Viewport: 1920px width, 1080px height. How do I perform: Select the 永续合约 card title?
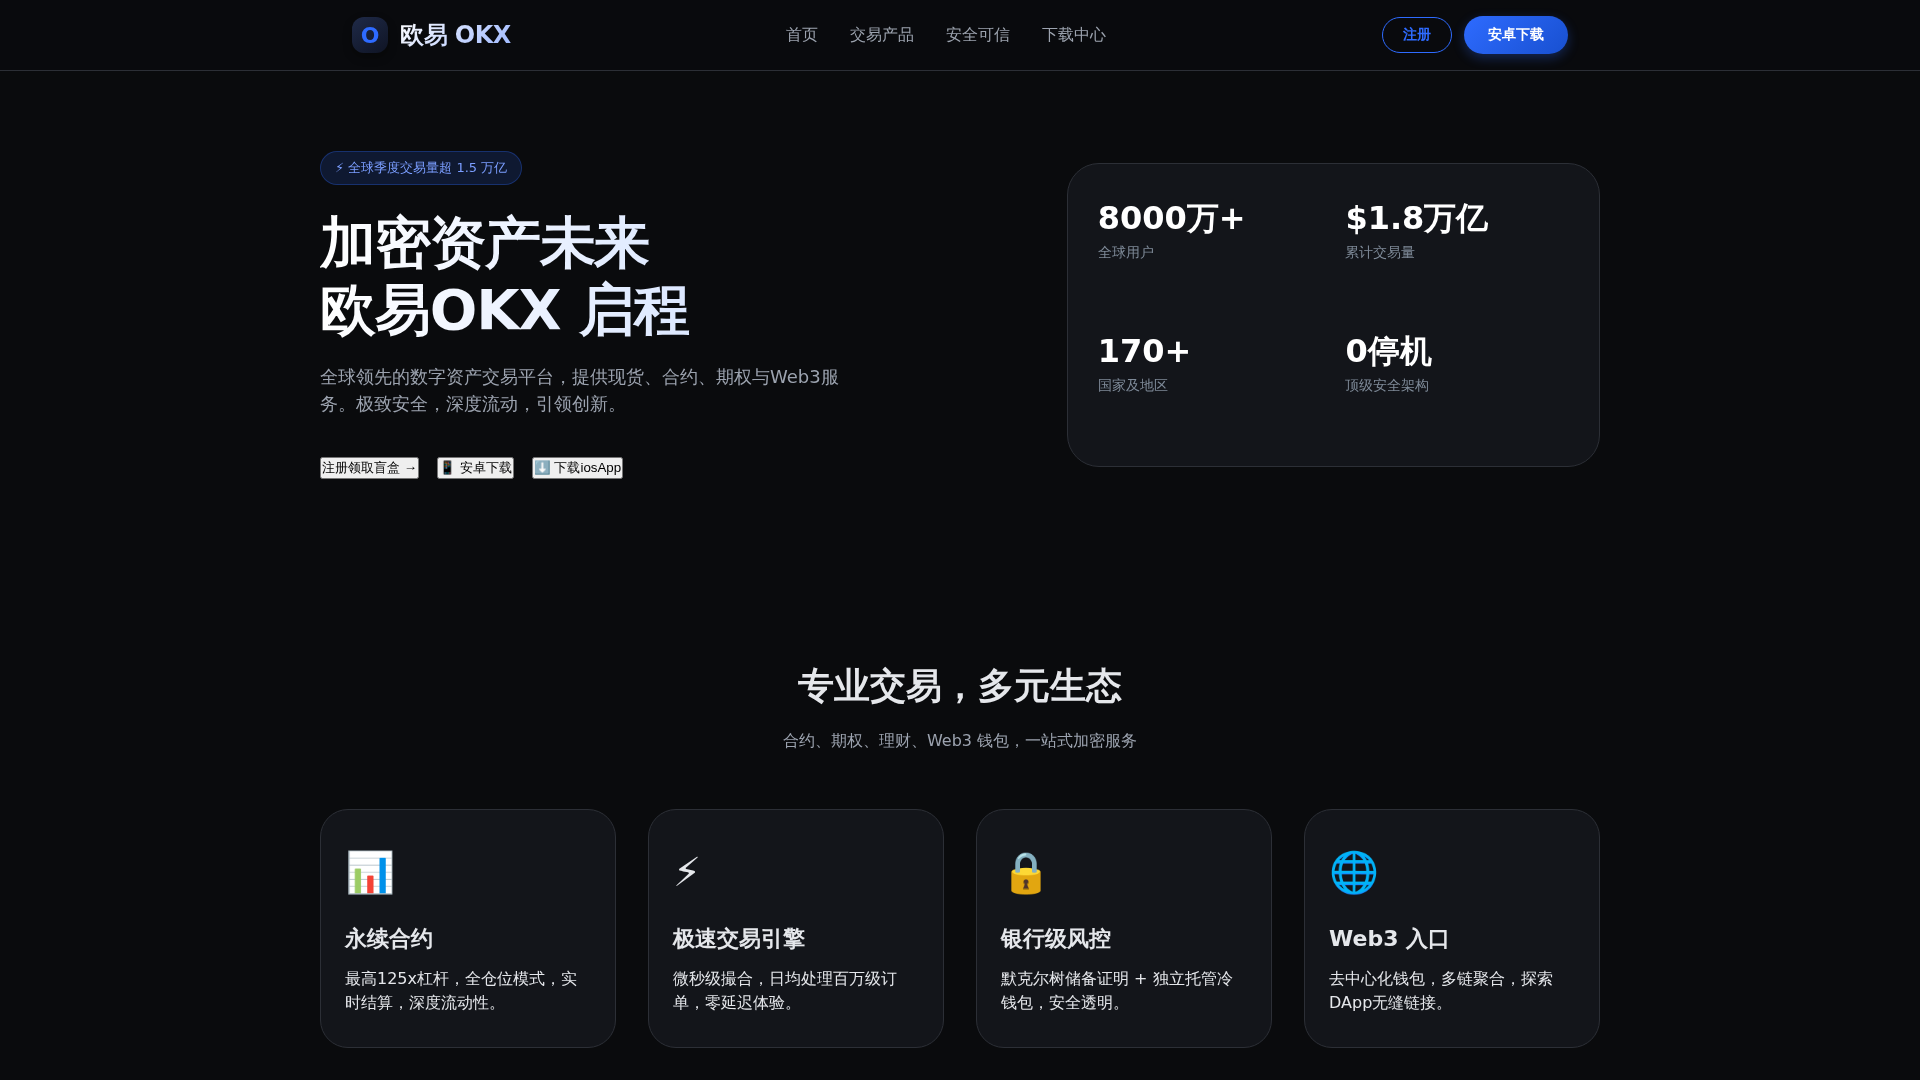click(x=389, y=939)
